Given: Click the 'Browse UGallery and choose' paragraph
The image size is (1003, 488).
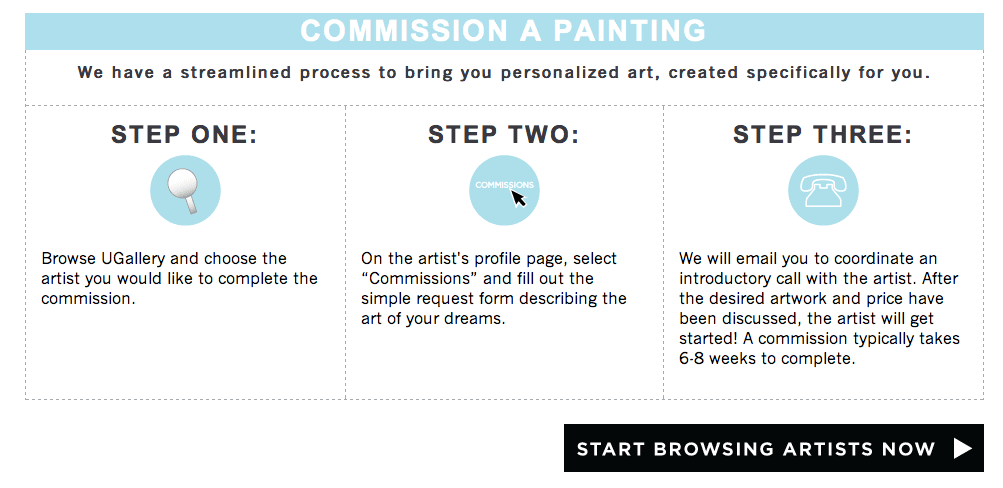Looking at the screenshot, I should click(x=180, y=279).
